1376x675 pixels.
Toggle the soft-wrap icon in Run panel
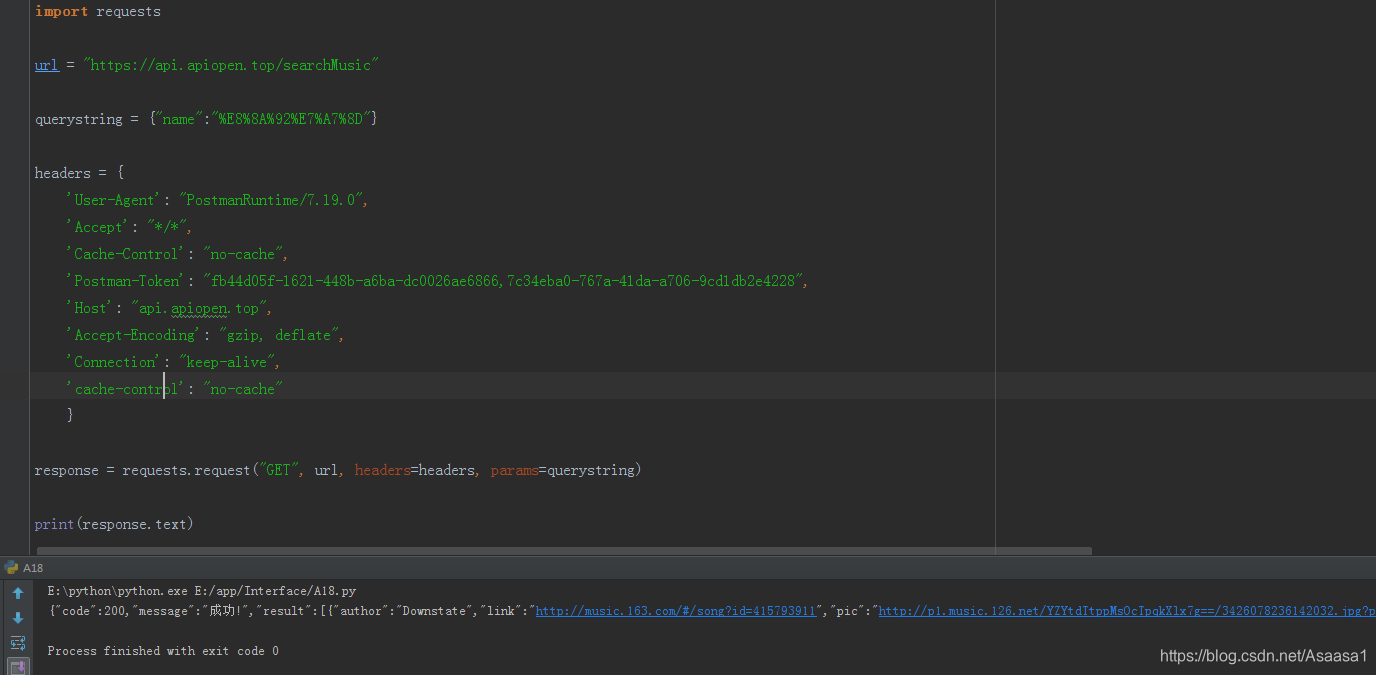(x=17, y=643)
